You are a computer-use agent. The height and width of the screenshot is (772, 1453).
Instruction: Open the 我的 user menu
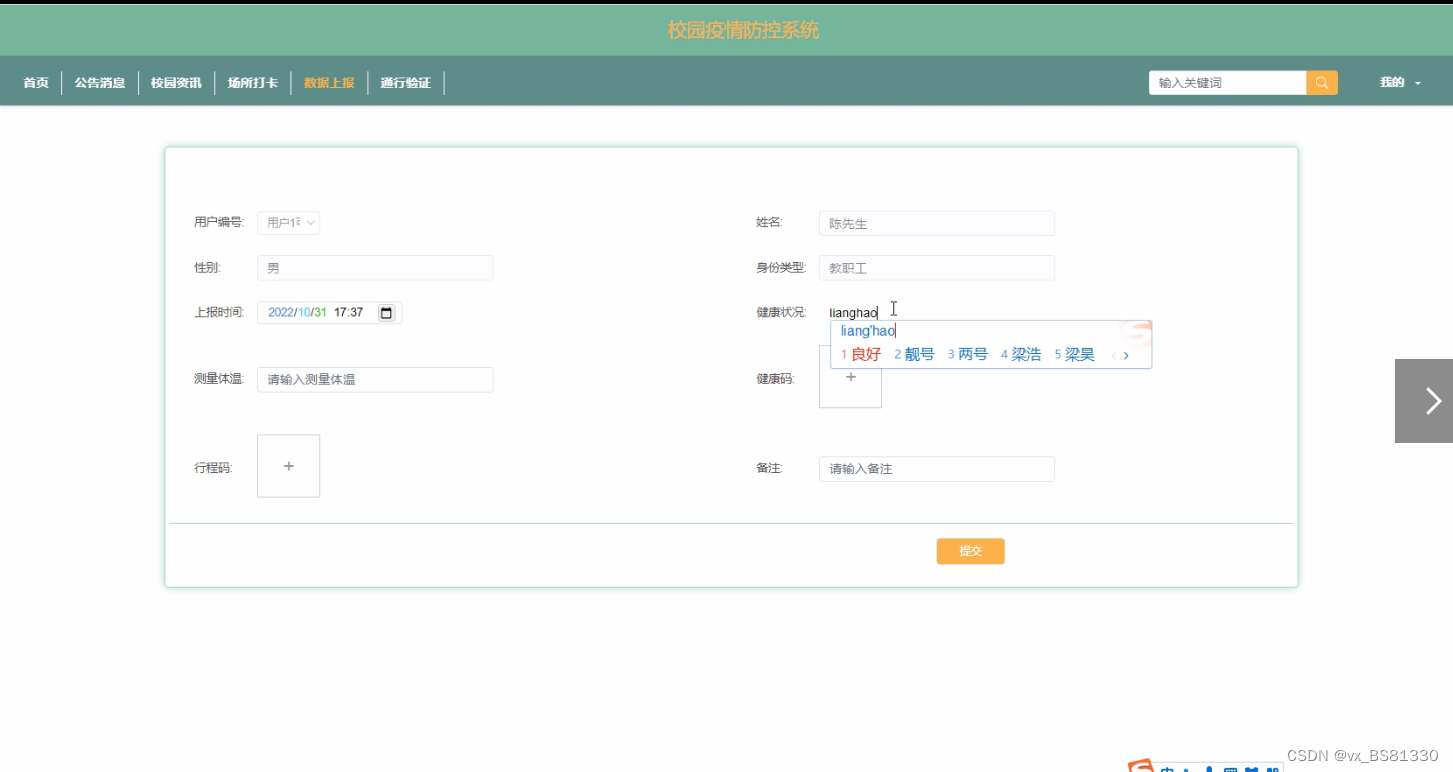pyautogui.click(x=1400, y=83)
